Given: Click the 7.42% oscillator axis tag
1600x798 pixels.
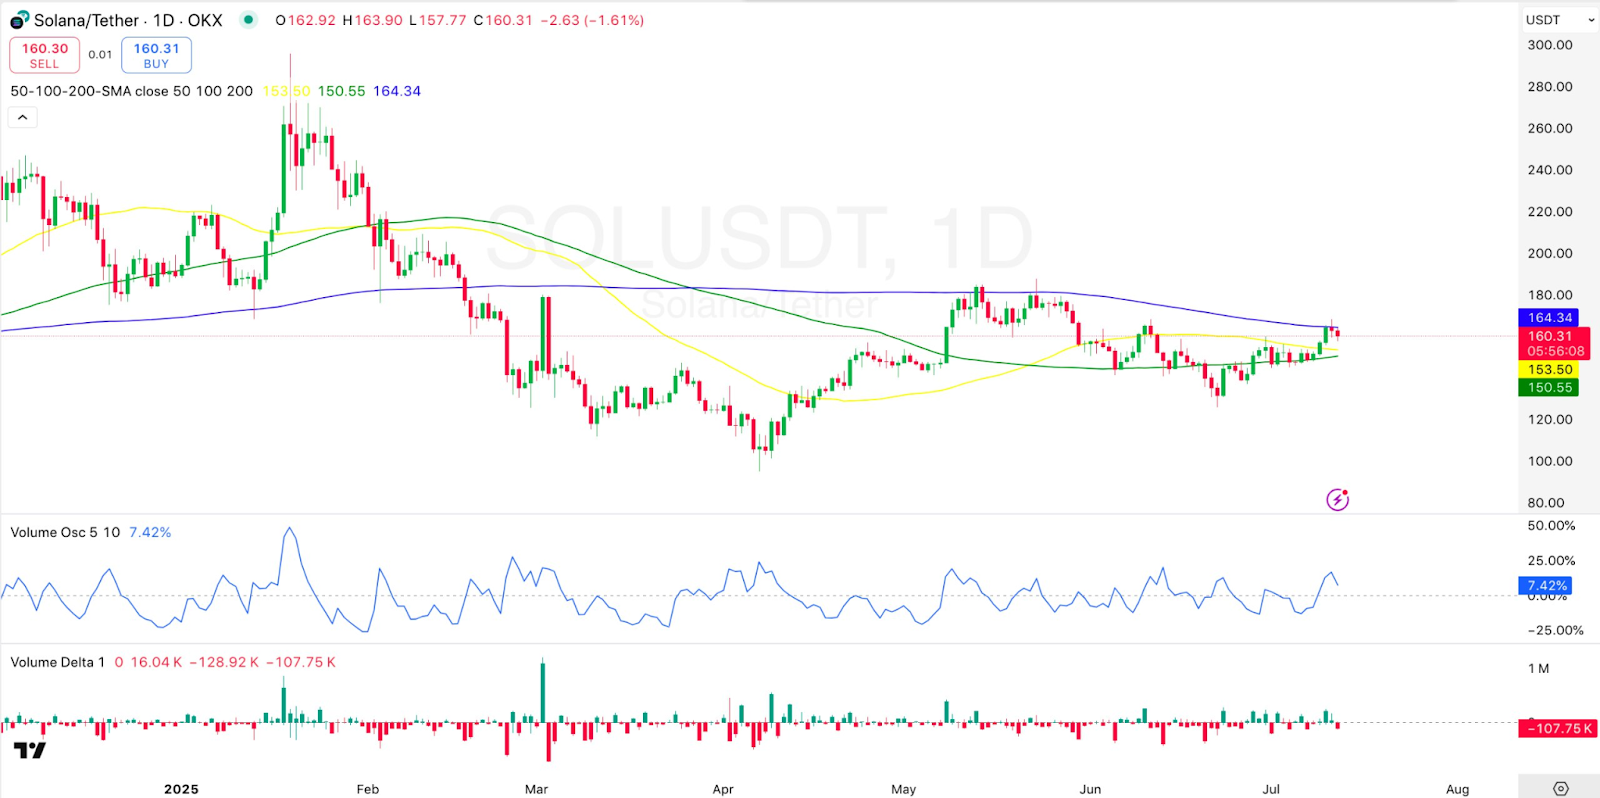Looking at the screenshot, I should (1546, 586).
